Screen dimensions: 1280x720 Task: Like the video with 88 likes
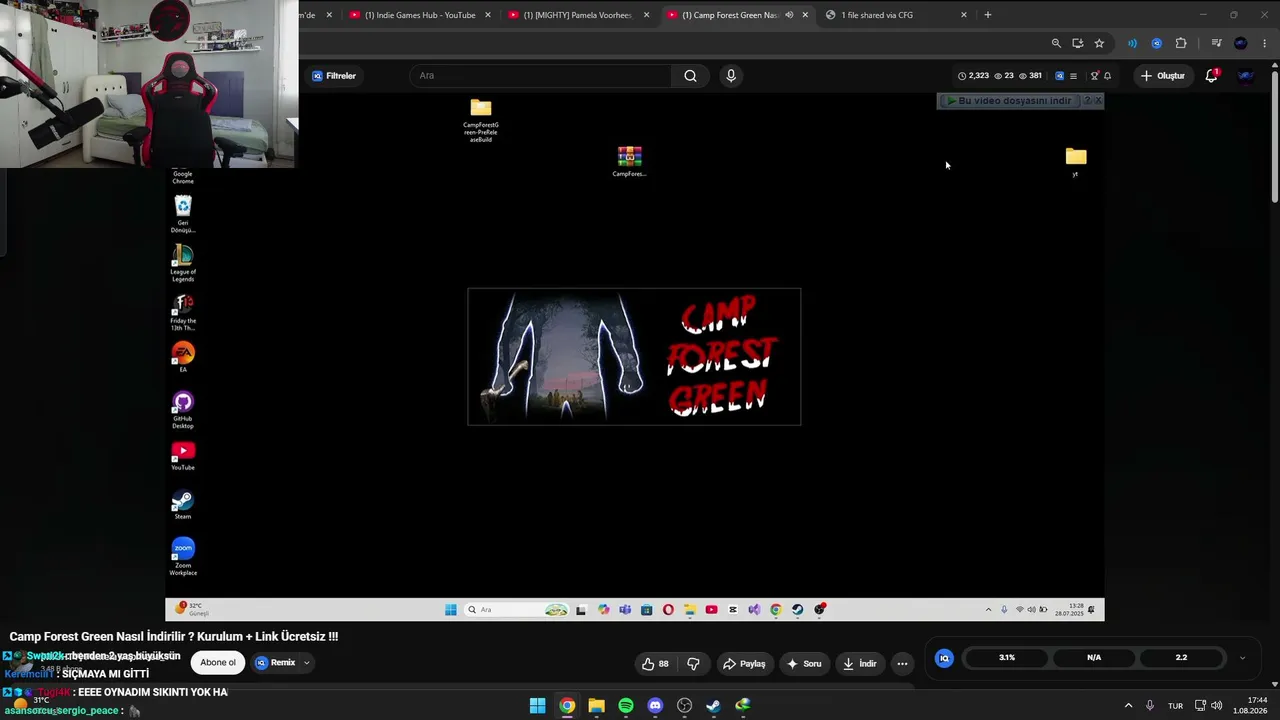pyautogui.click(x=655, y=664)
